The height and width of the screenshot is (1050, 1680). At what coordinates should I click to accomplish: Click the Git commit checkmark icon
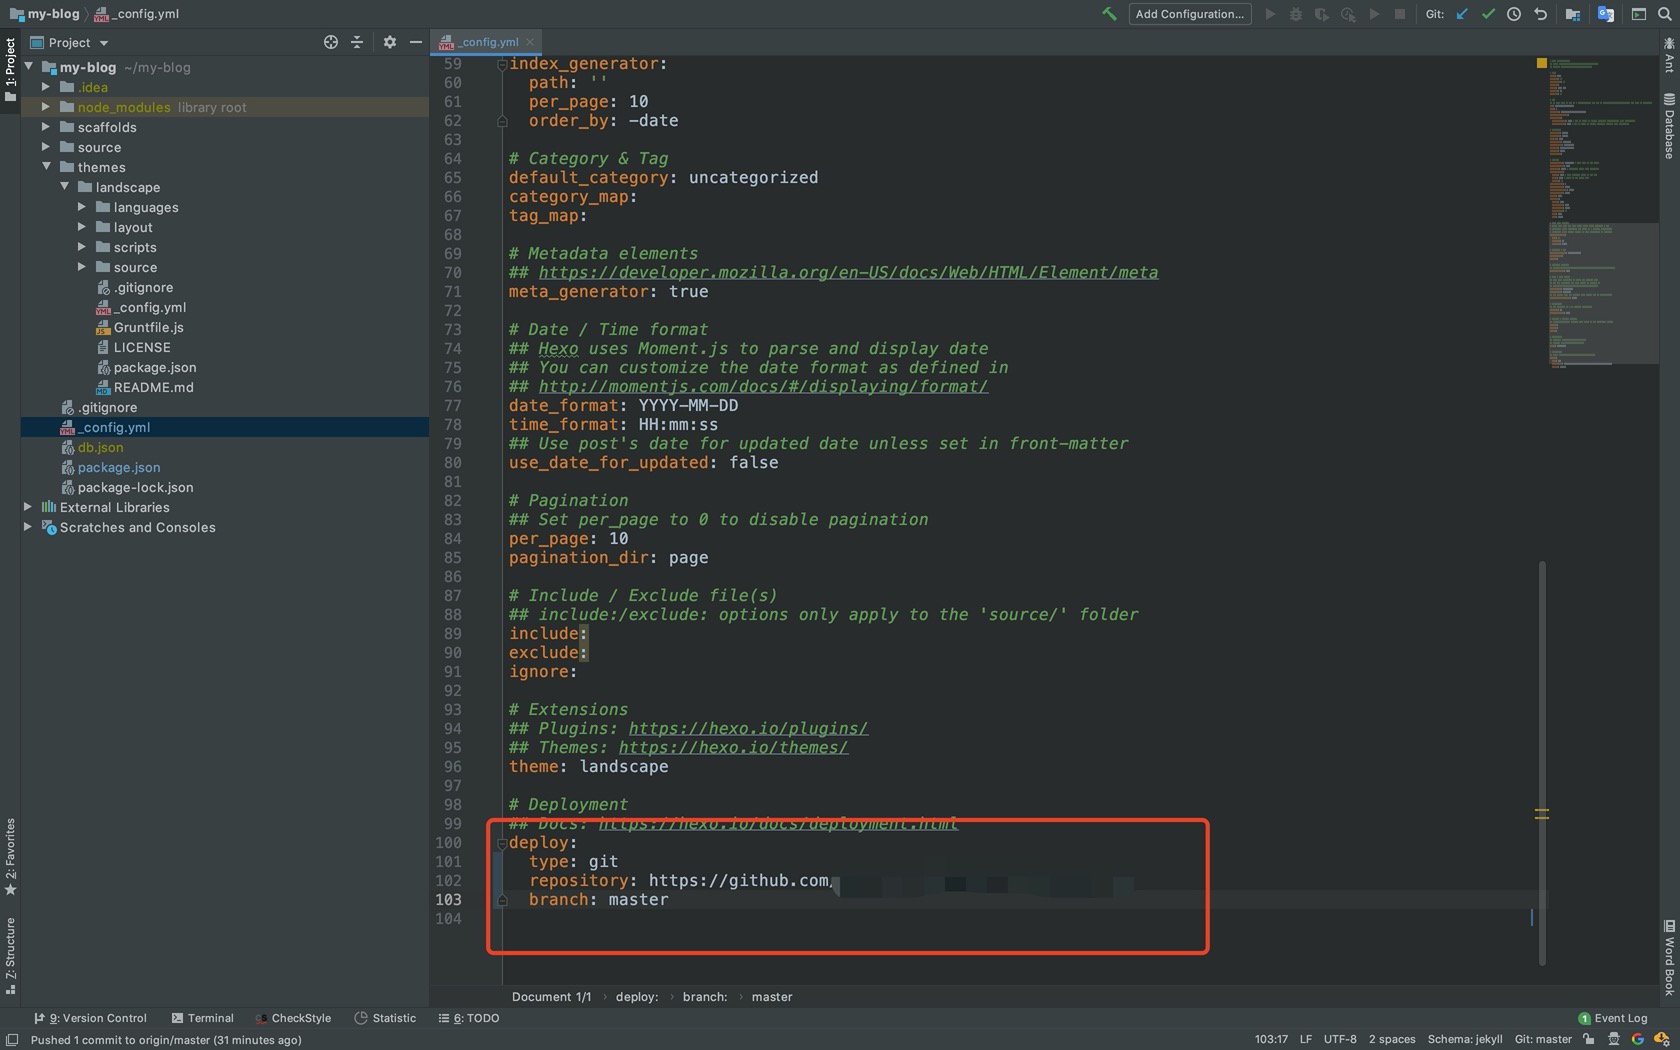coord(1488,14)
